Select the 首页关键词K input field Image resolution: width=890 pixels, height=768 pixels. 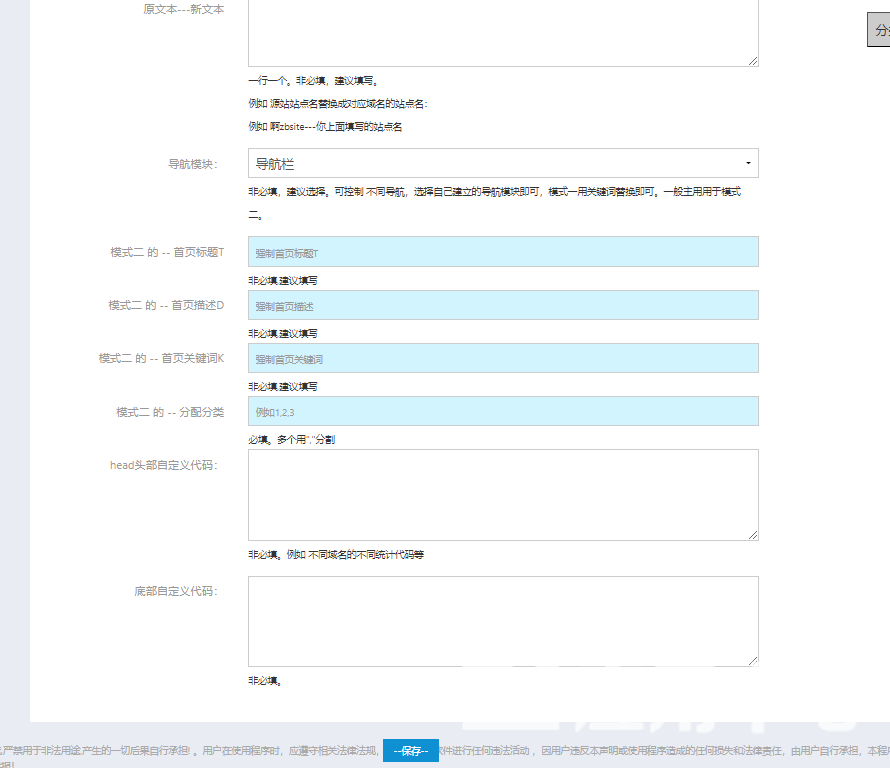(503, 358)
